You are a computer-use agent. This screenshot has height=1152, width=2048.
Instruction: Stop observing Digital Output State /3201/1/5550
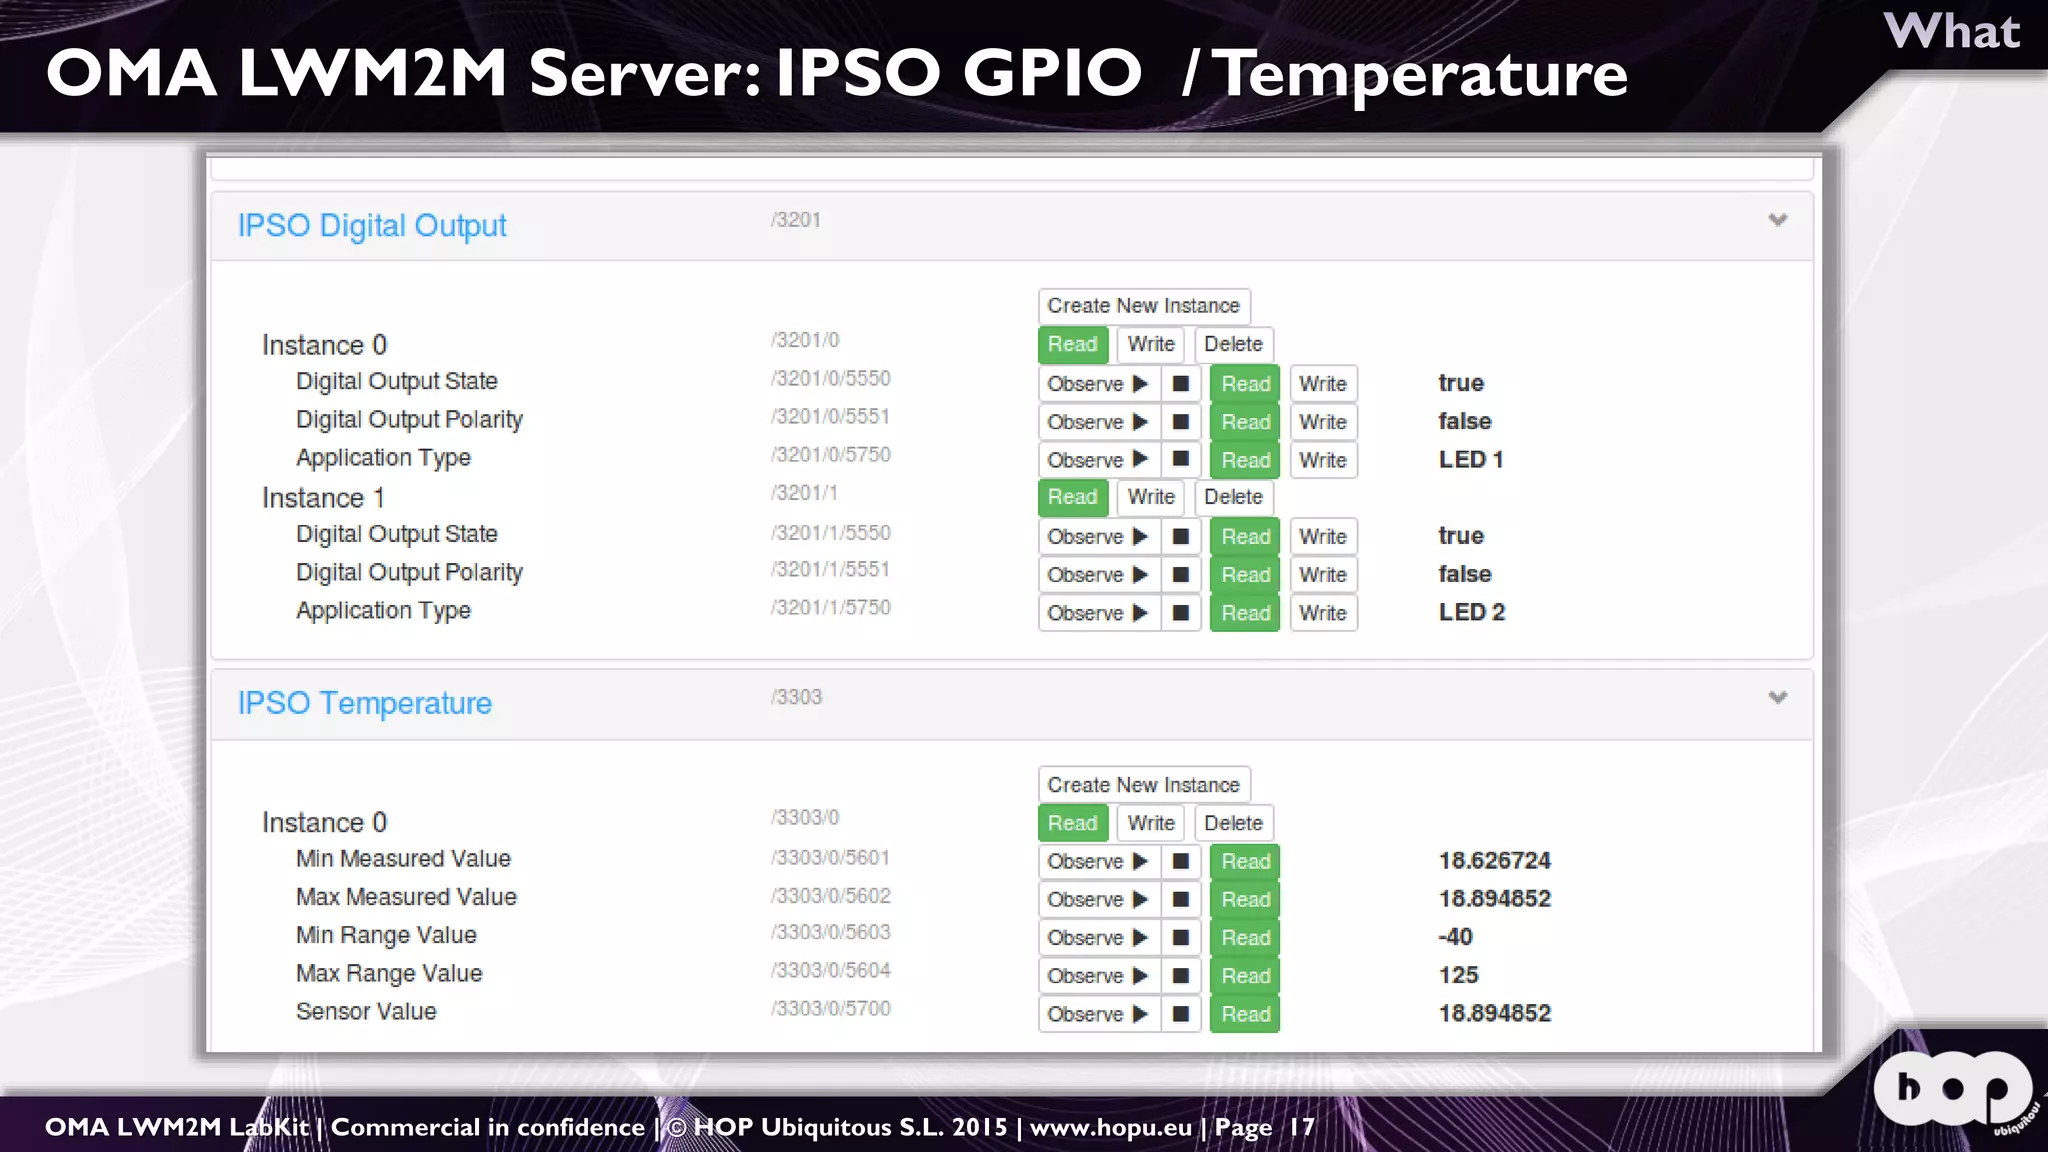pyautogui.click(x=1181, y=537)
